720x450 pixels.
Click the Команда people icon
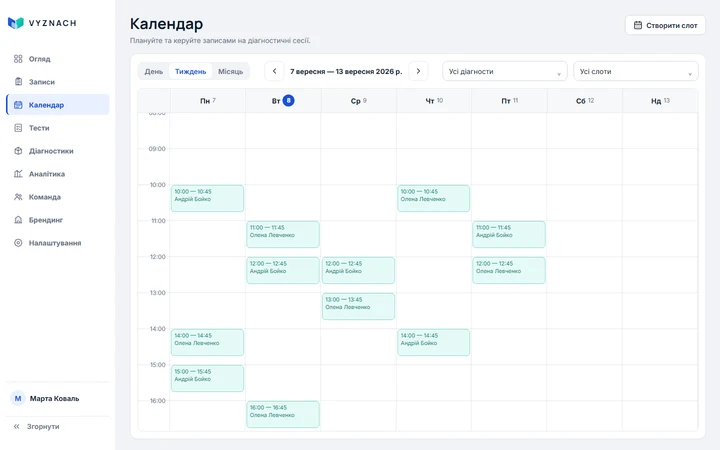click(x=18, y=197)
